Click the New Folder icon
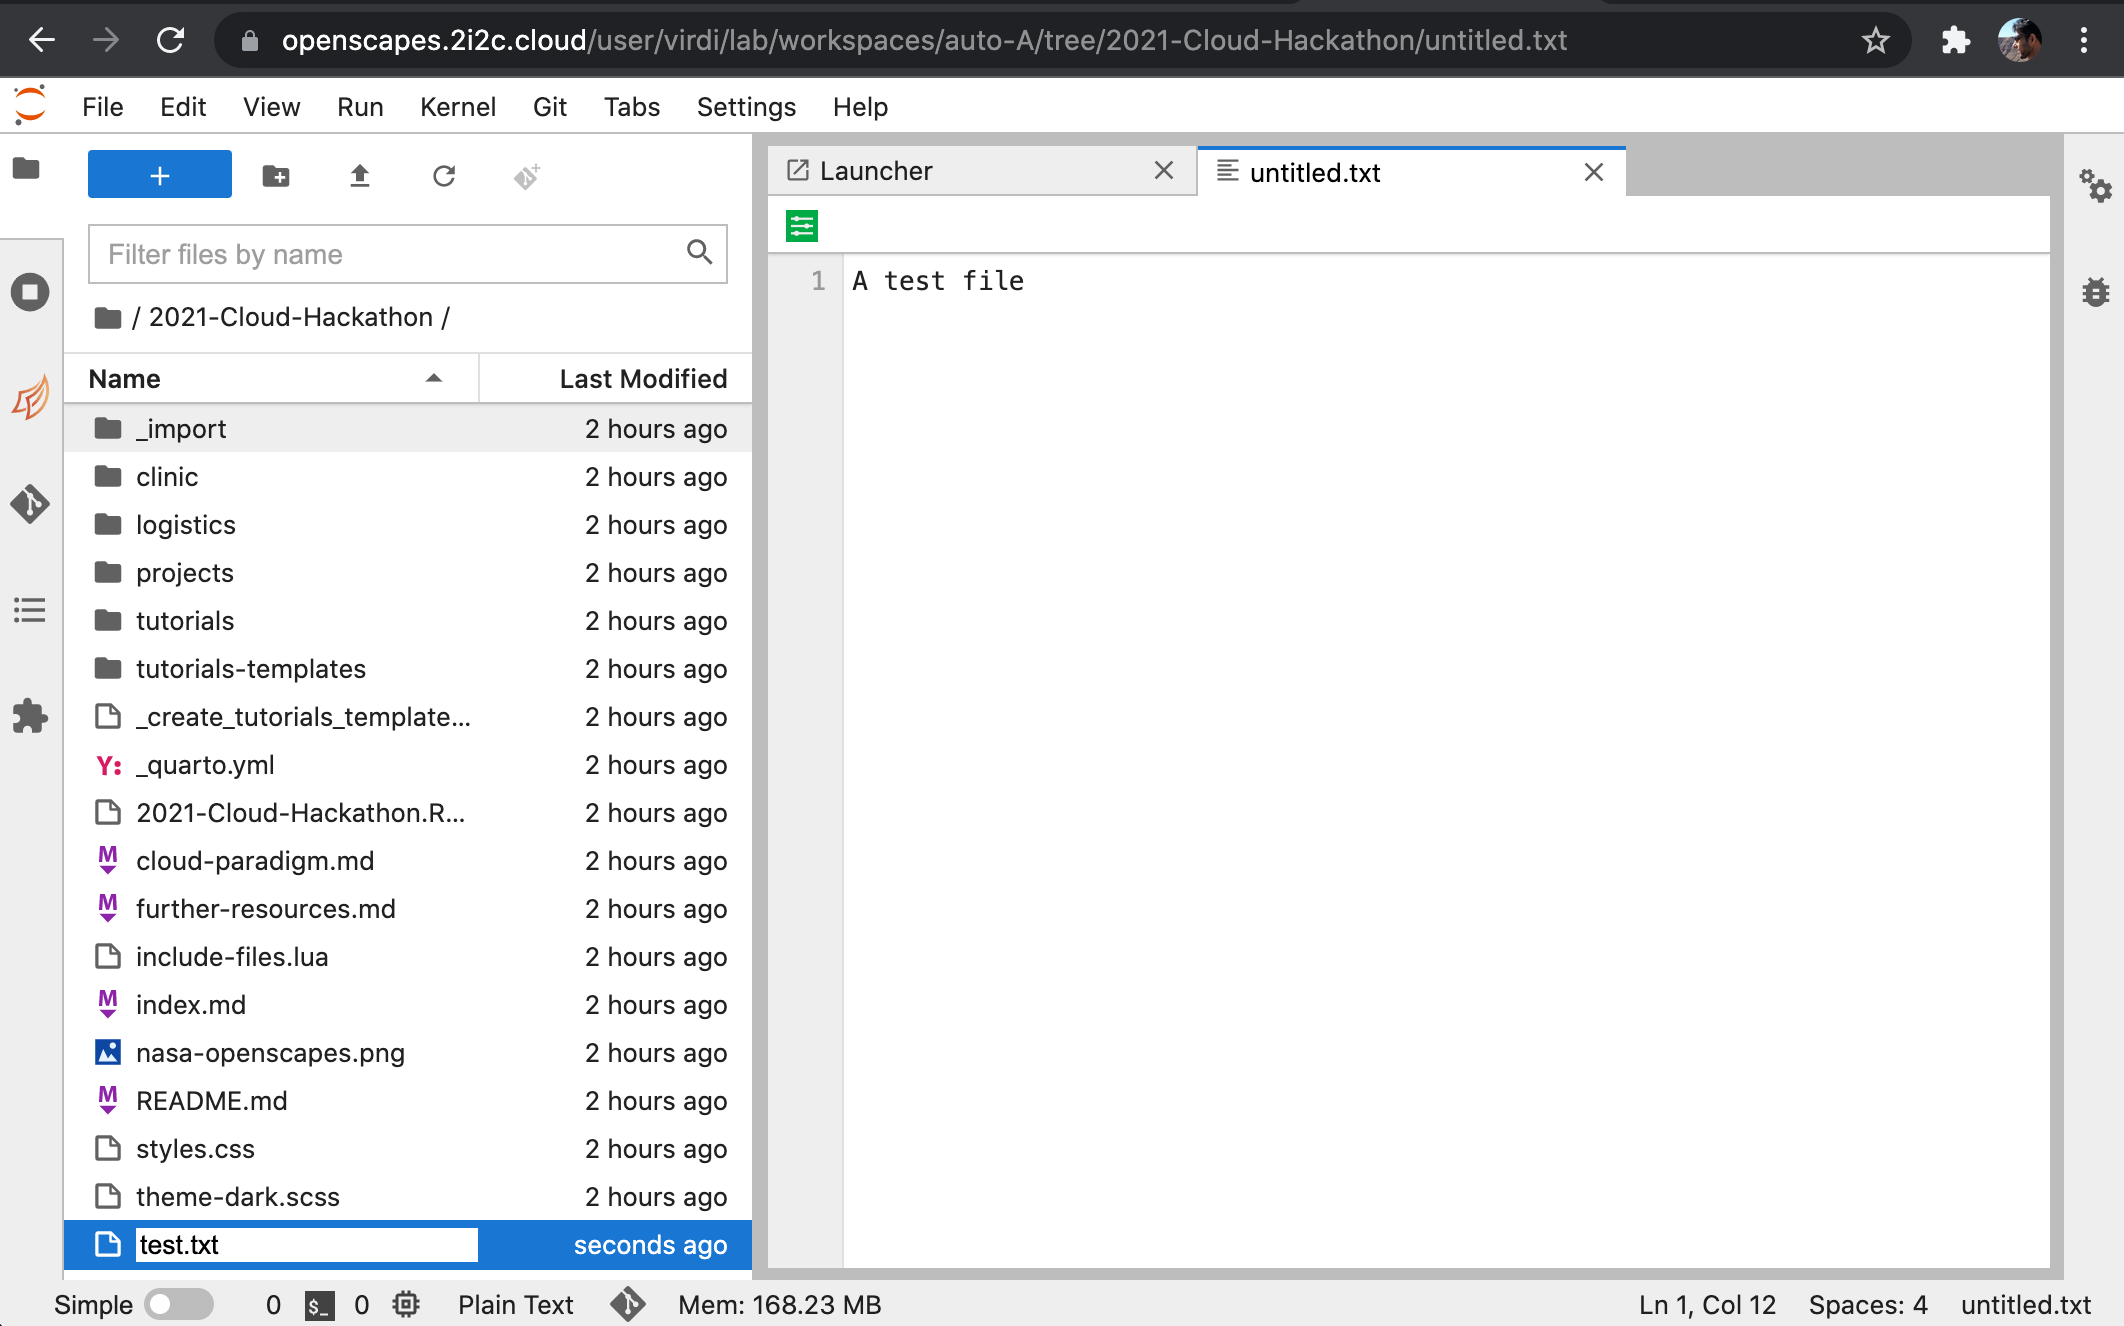 pyautogui.click(x=276, y=176)
